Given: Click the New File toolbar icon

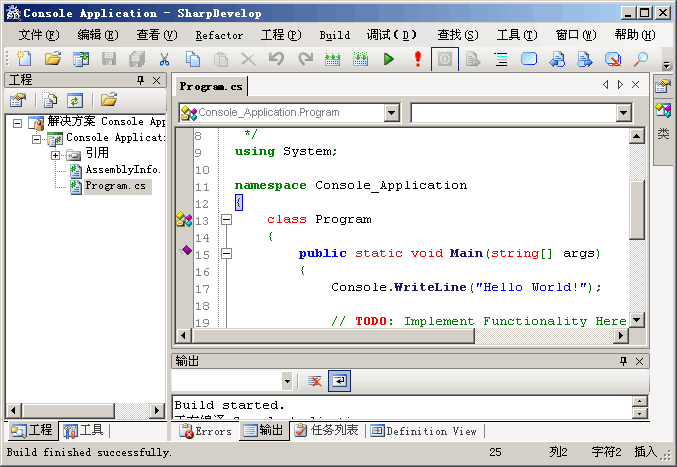Looking at the screenshot, I should pos(24,59).
